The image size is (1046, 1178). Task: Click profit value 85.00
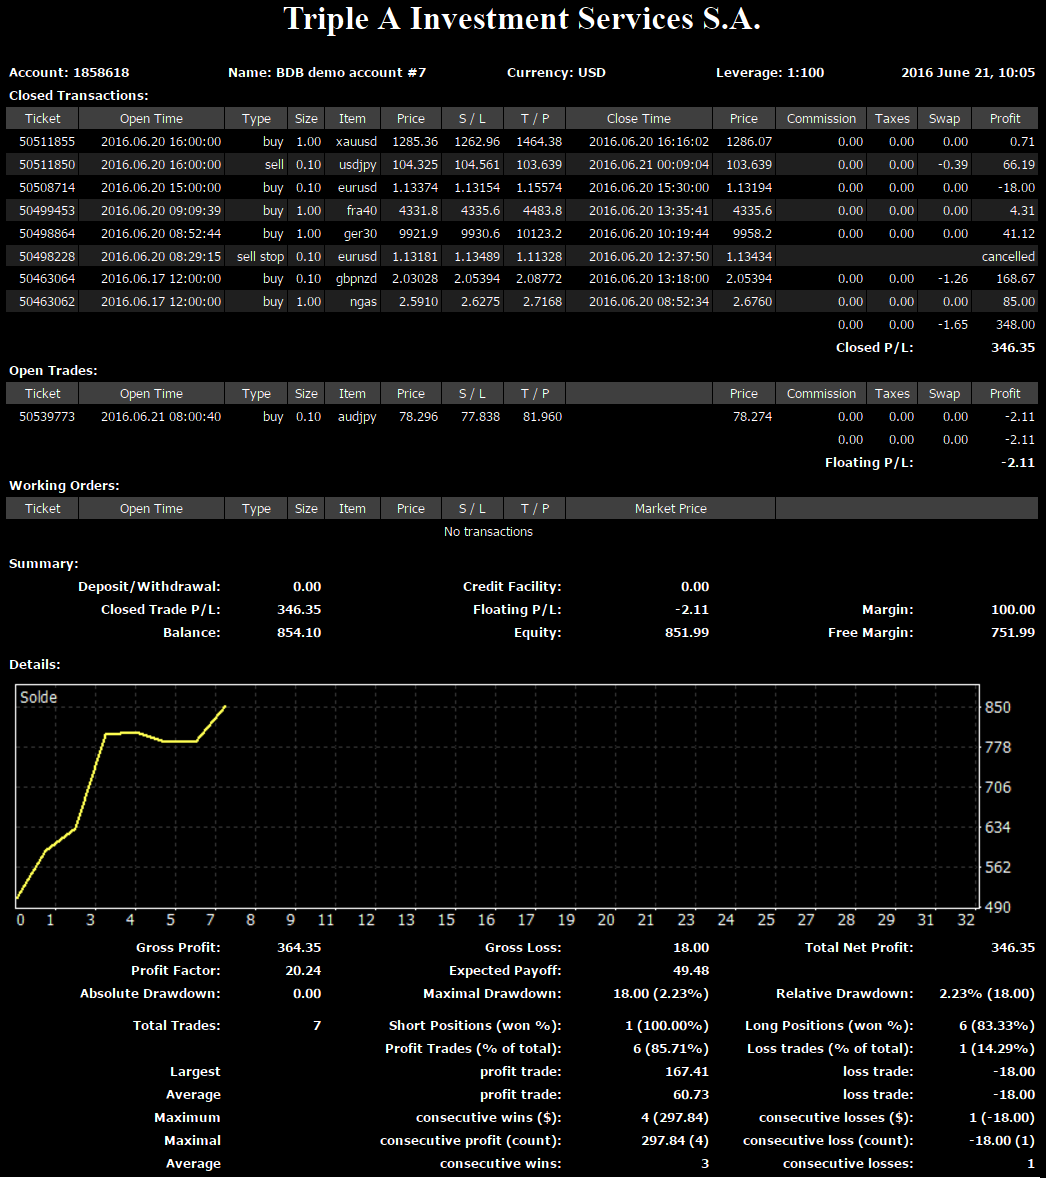[1018, 301]
